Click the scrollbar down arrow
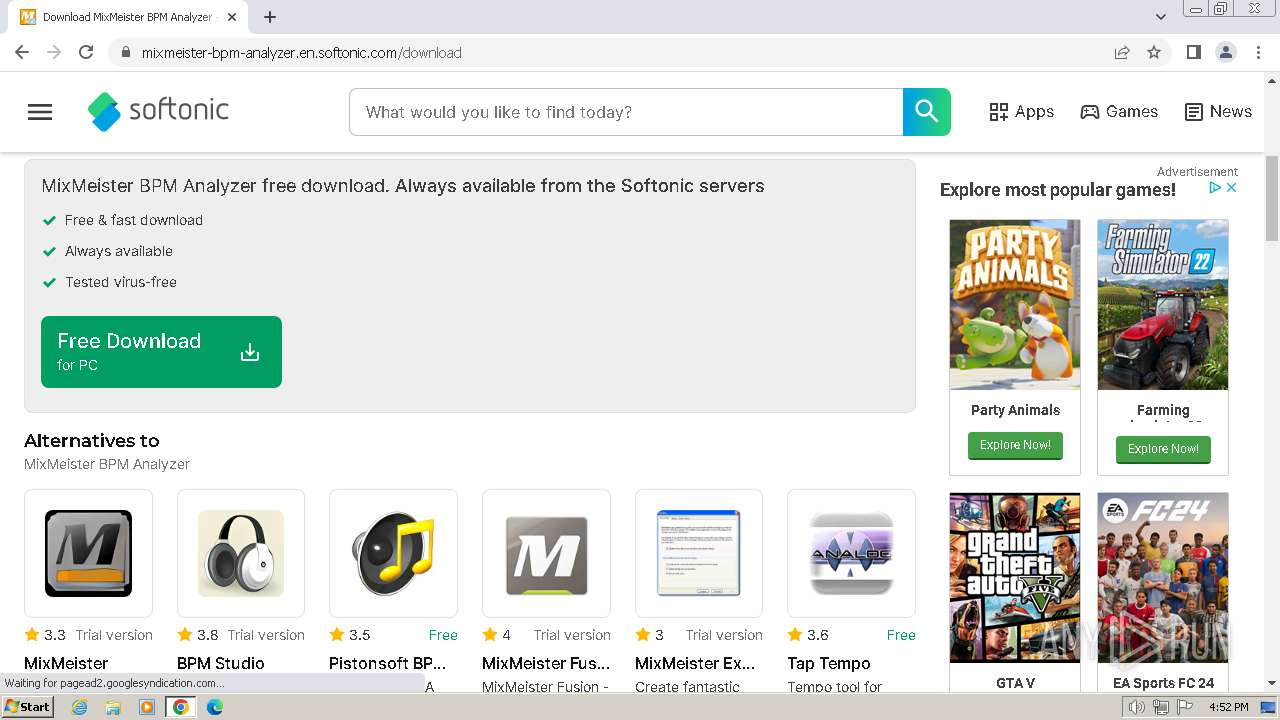 pos(1272,684)
